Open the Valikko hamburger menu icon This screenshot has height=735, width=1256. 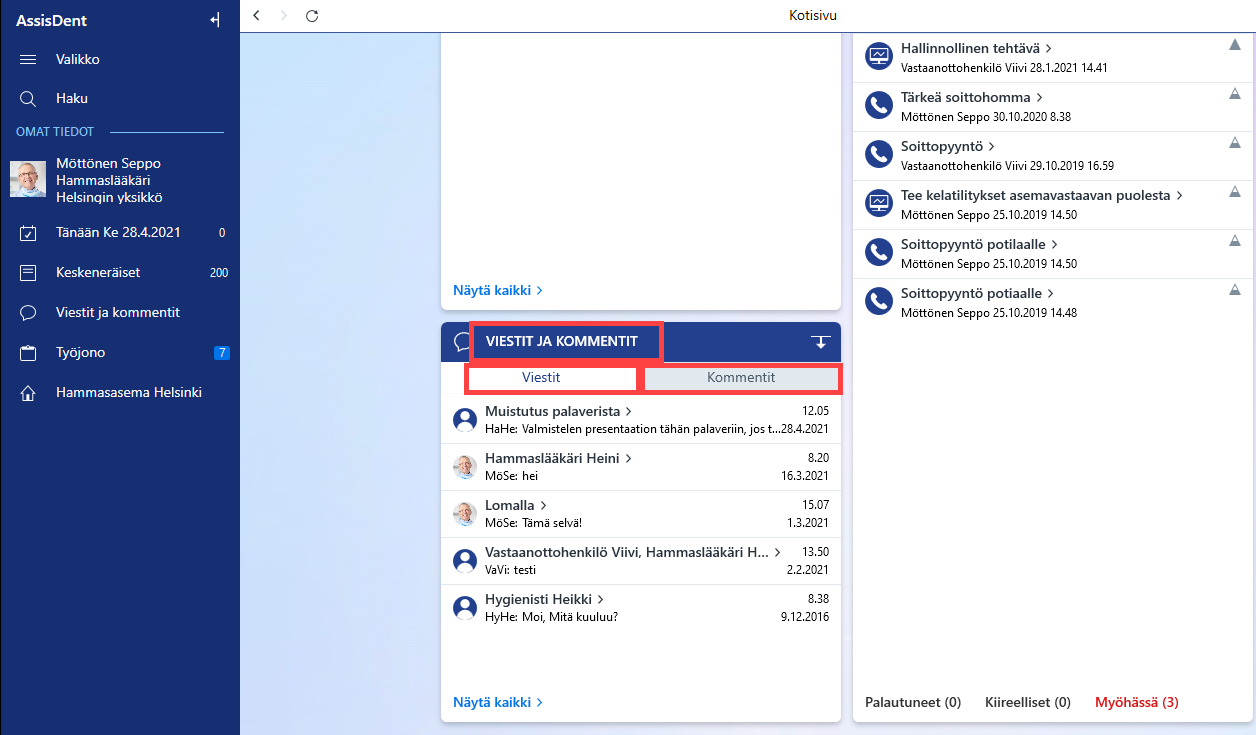pyautogui.click(x=28, y=60)
